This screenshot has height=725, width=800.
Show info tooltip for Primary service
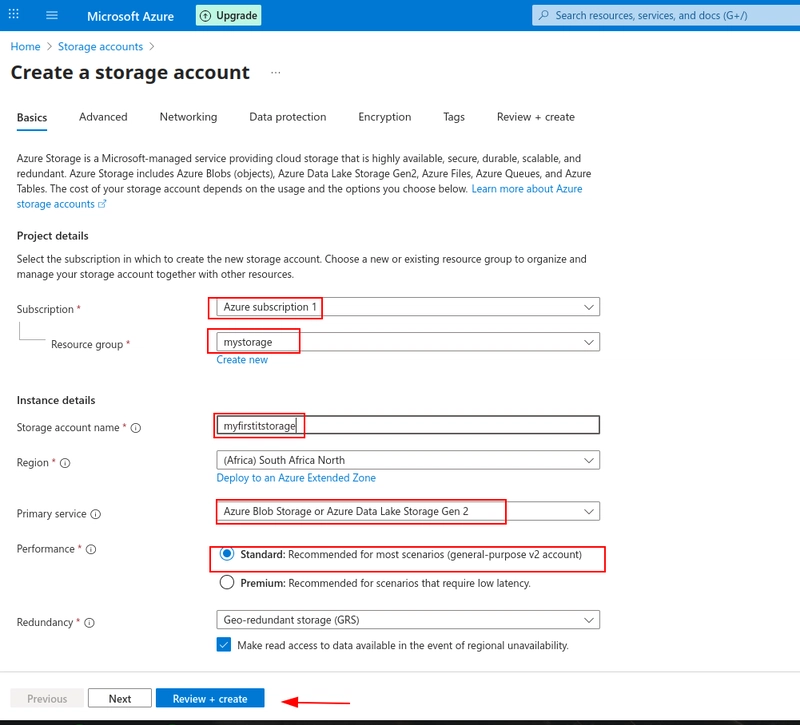tap(96, 514)
